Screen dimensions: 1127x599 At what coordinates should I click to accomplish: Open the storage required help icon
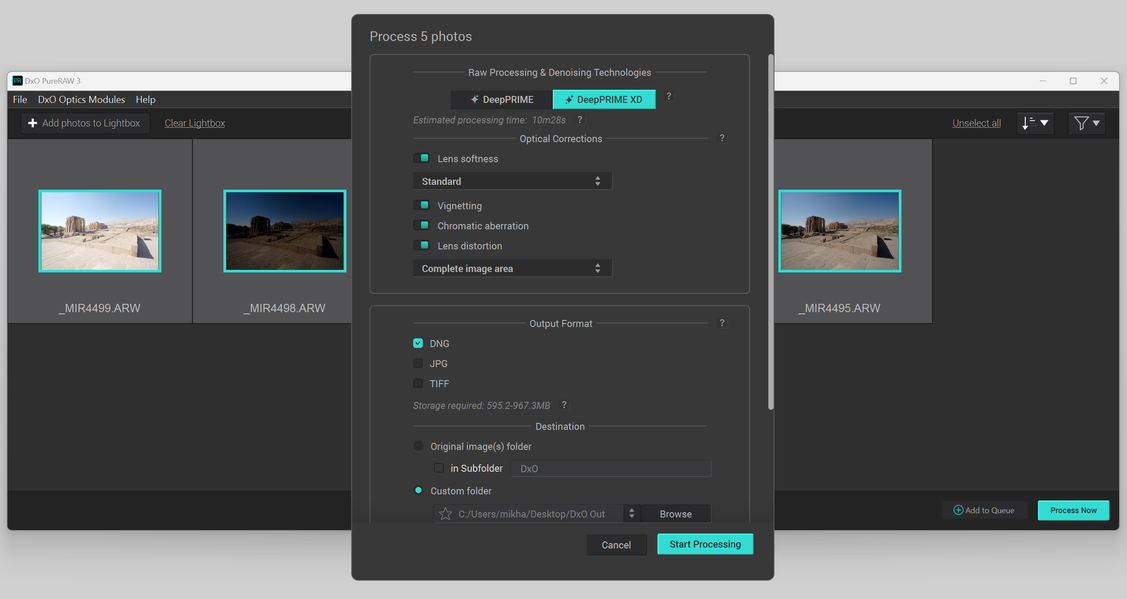564,405
